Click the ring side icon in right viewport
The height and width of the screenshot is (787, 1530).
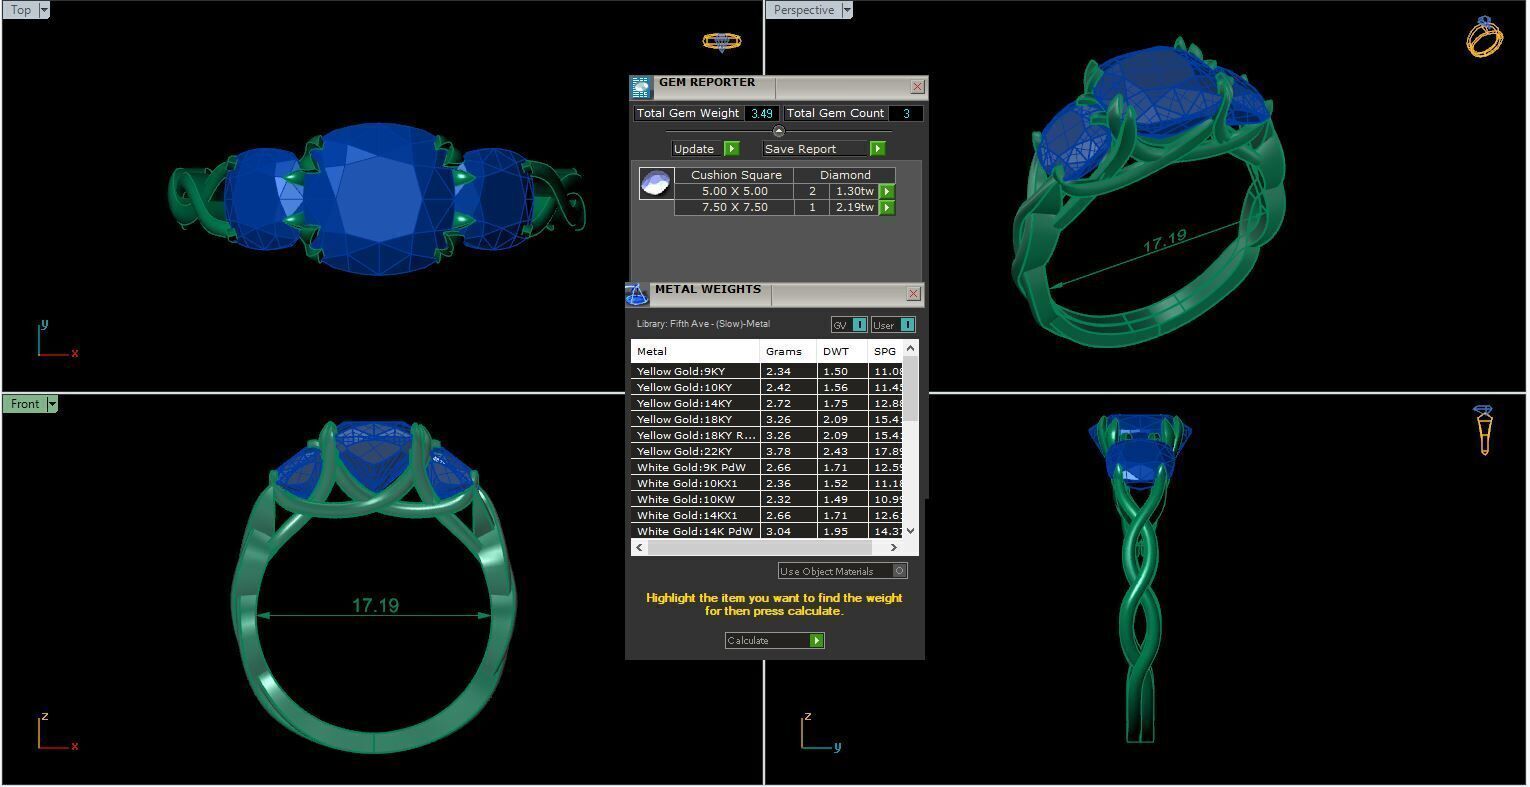pos(1484,430)
